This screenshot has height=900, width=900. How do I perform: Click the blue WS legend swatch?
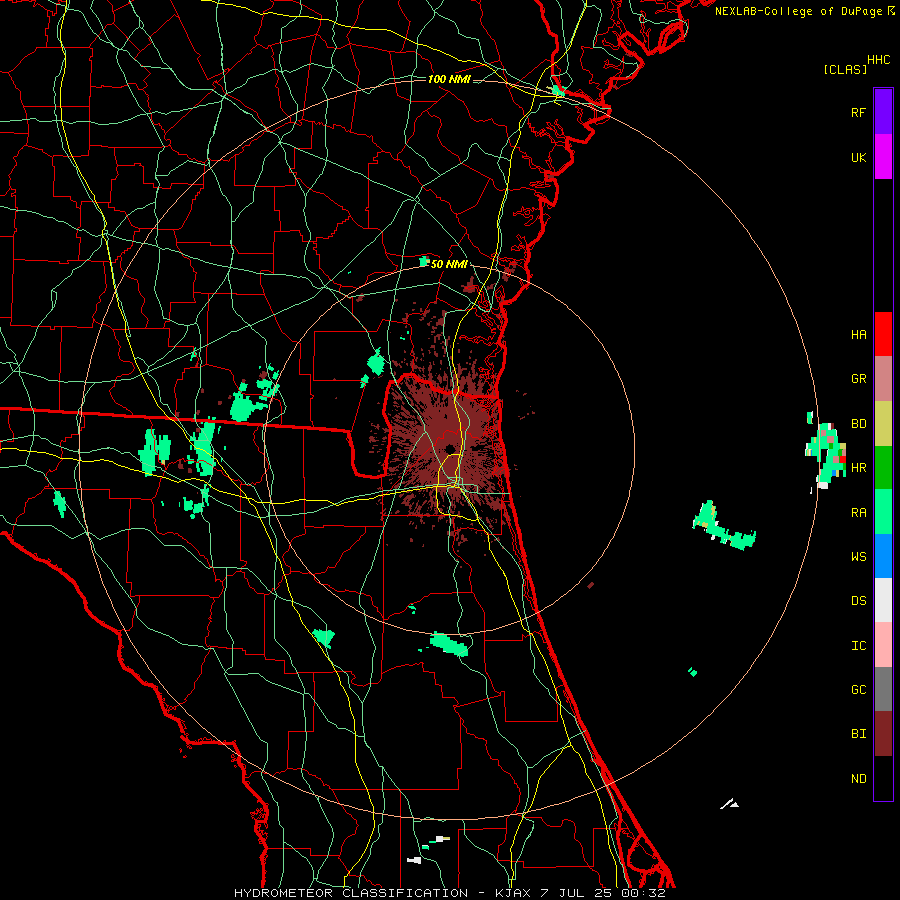coord(883,556)
